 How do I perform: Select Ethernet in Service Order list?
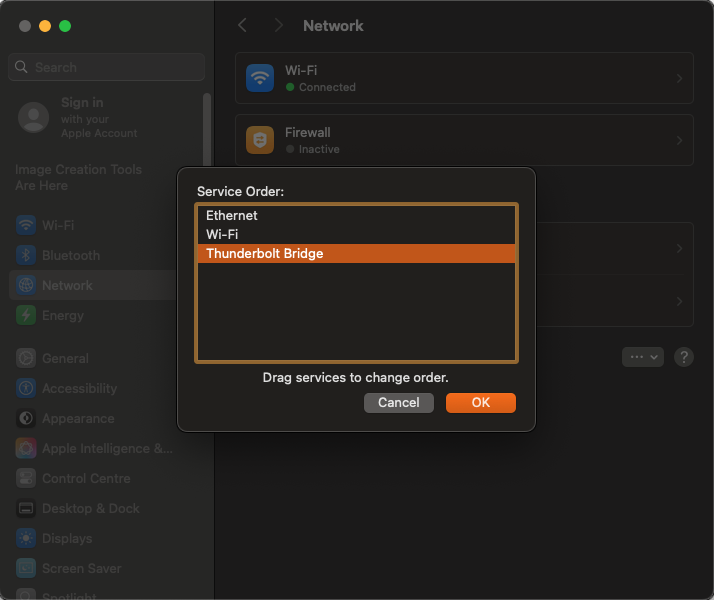tap(356, 215)
